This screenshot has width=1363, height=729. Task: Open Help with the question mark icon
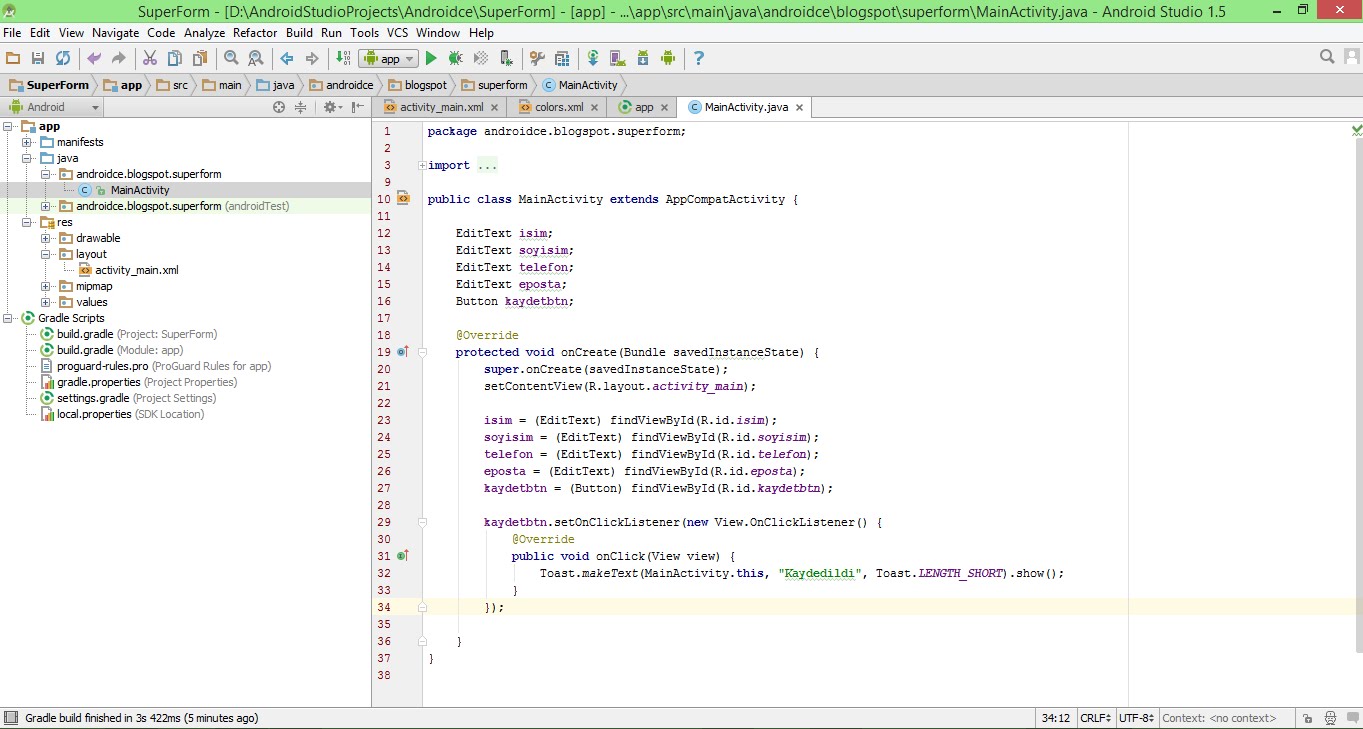coord(699,59)
